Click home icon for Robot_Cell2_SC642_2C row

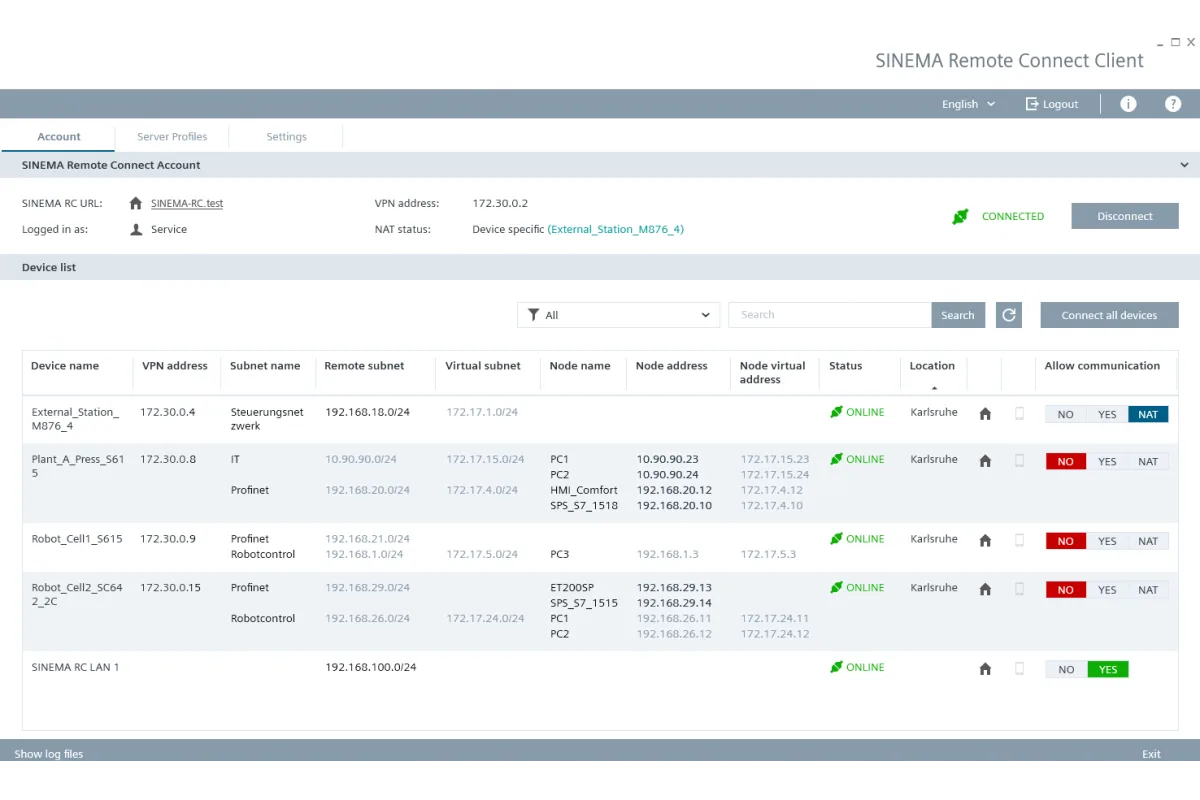pos(985,589)
